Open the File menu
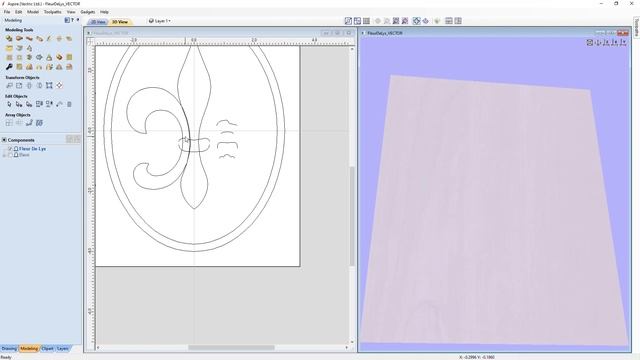The image size is (640, 360). 7,12
